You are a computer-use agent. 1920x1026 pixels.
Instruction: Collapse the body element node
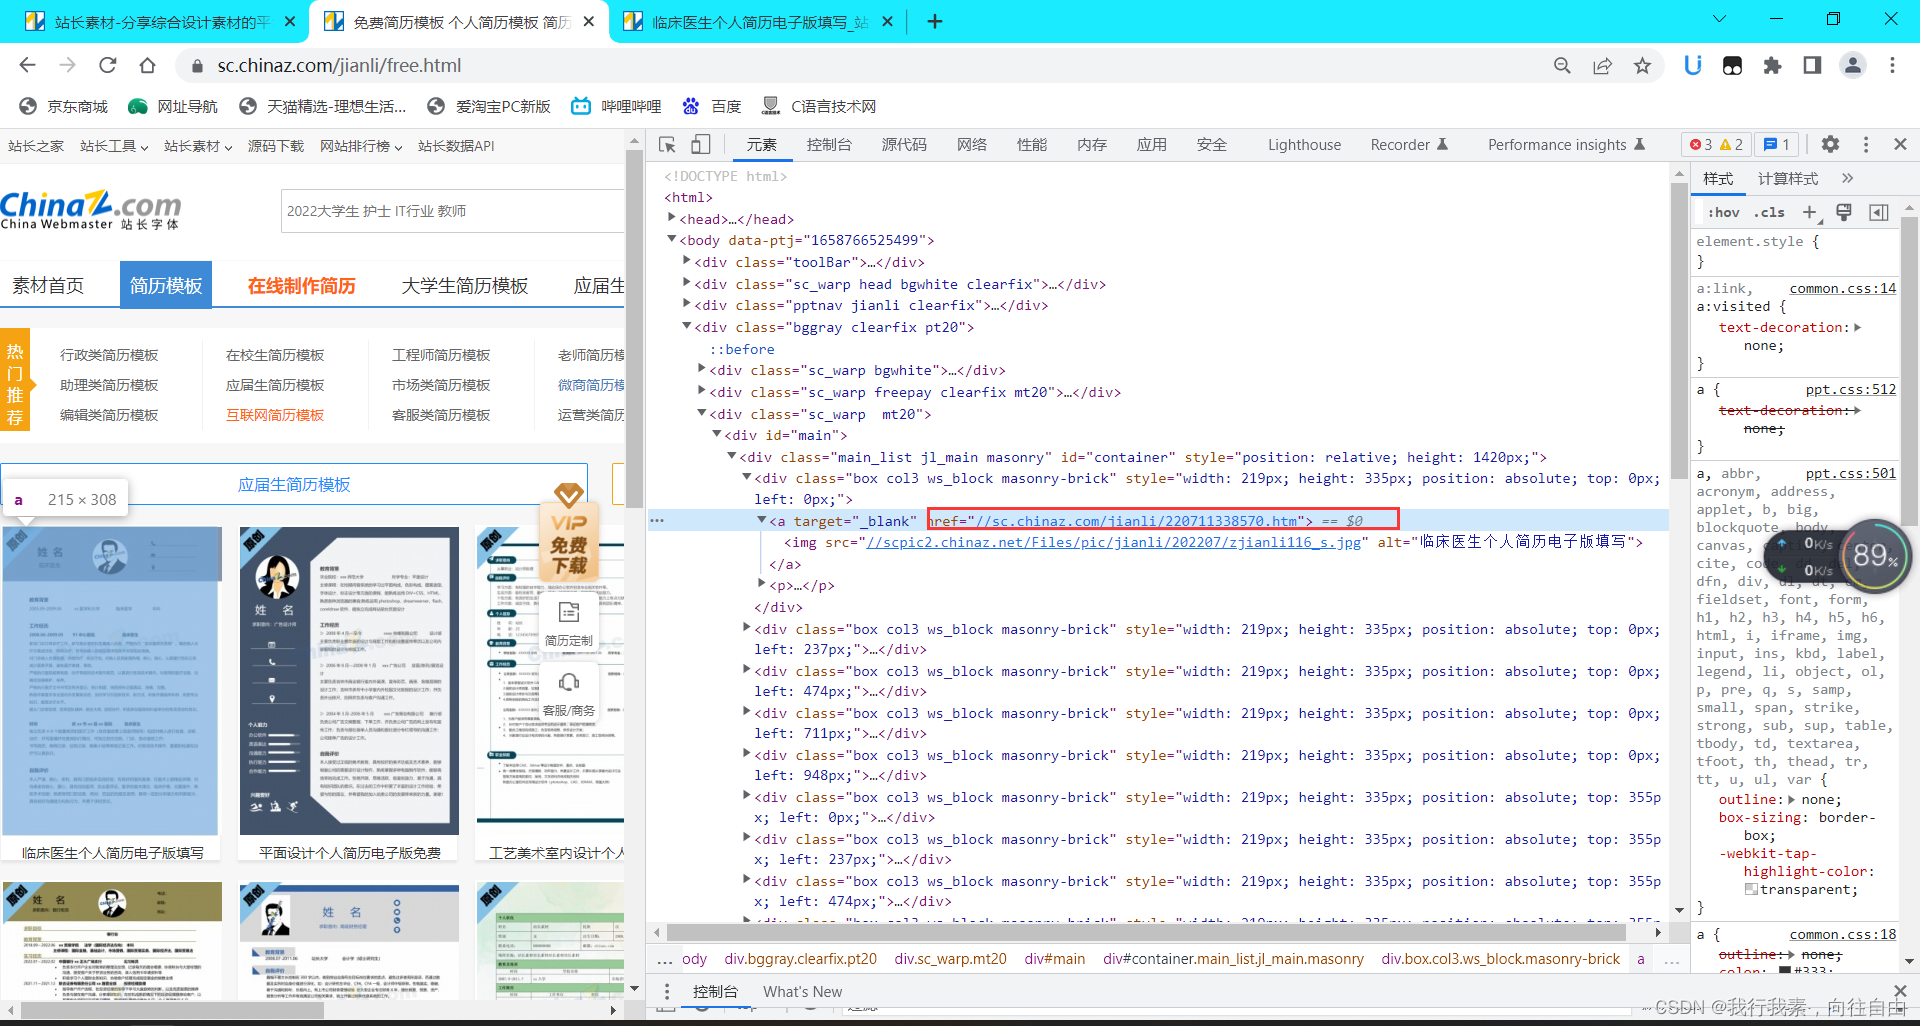[x=672, y=239]
